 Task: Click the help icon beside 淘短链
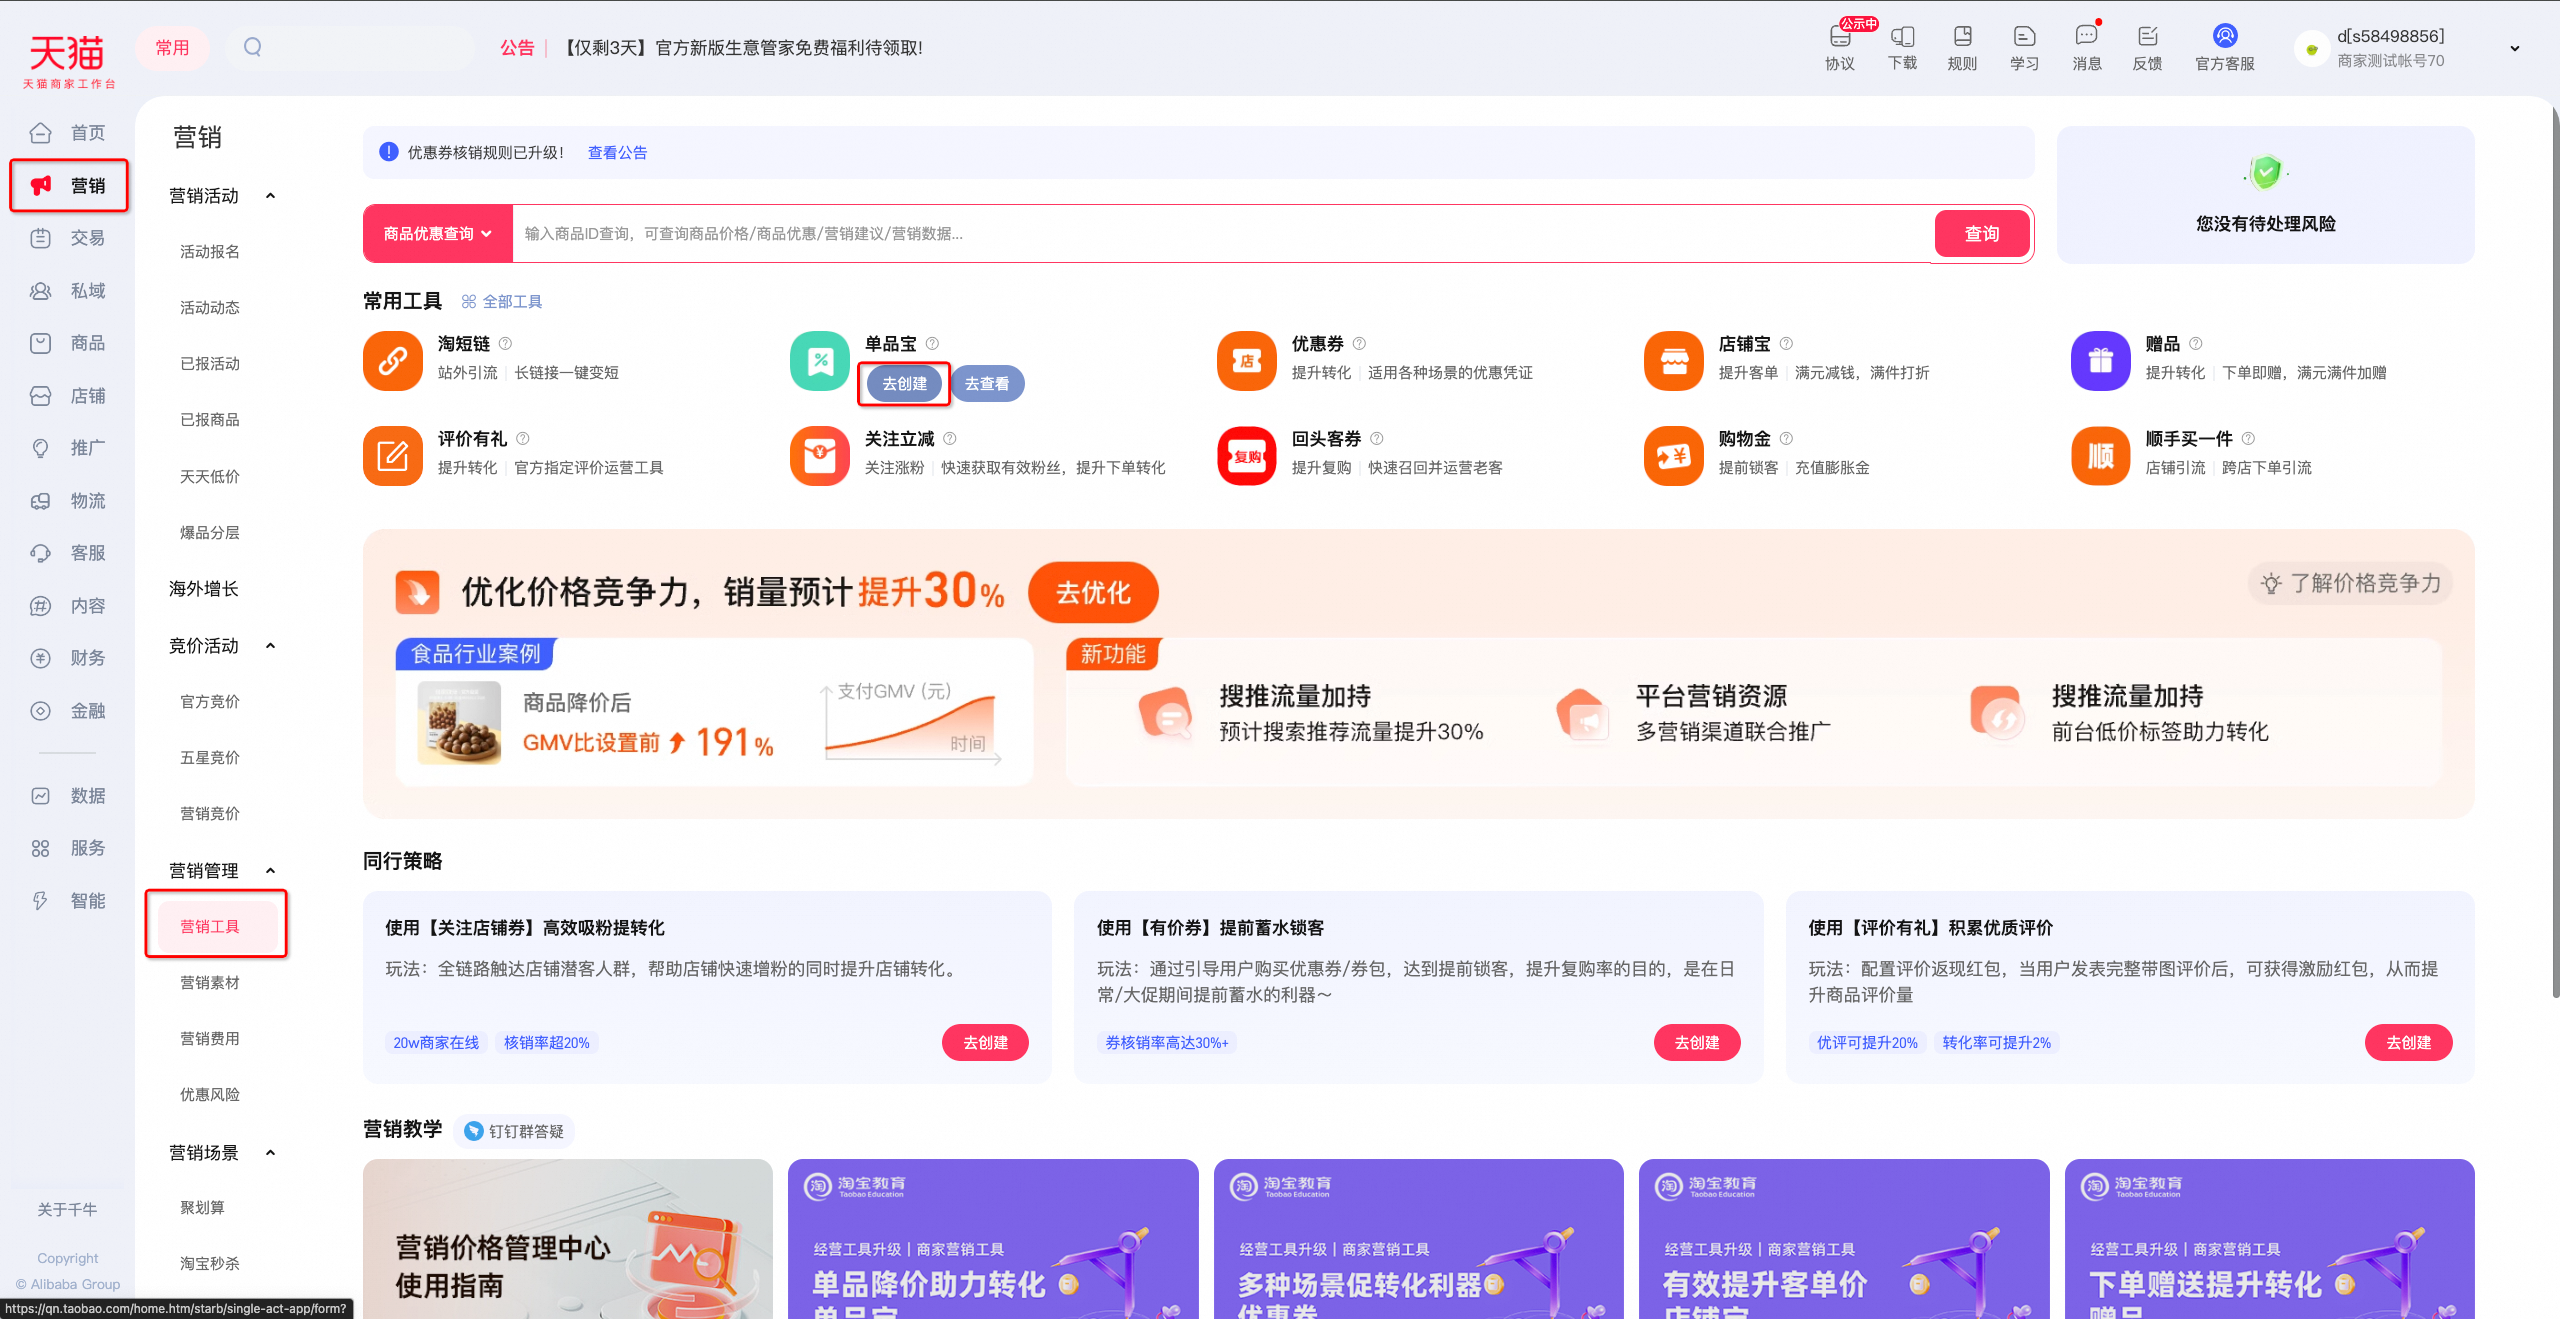(505, 343)
